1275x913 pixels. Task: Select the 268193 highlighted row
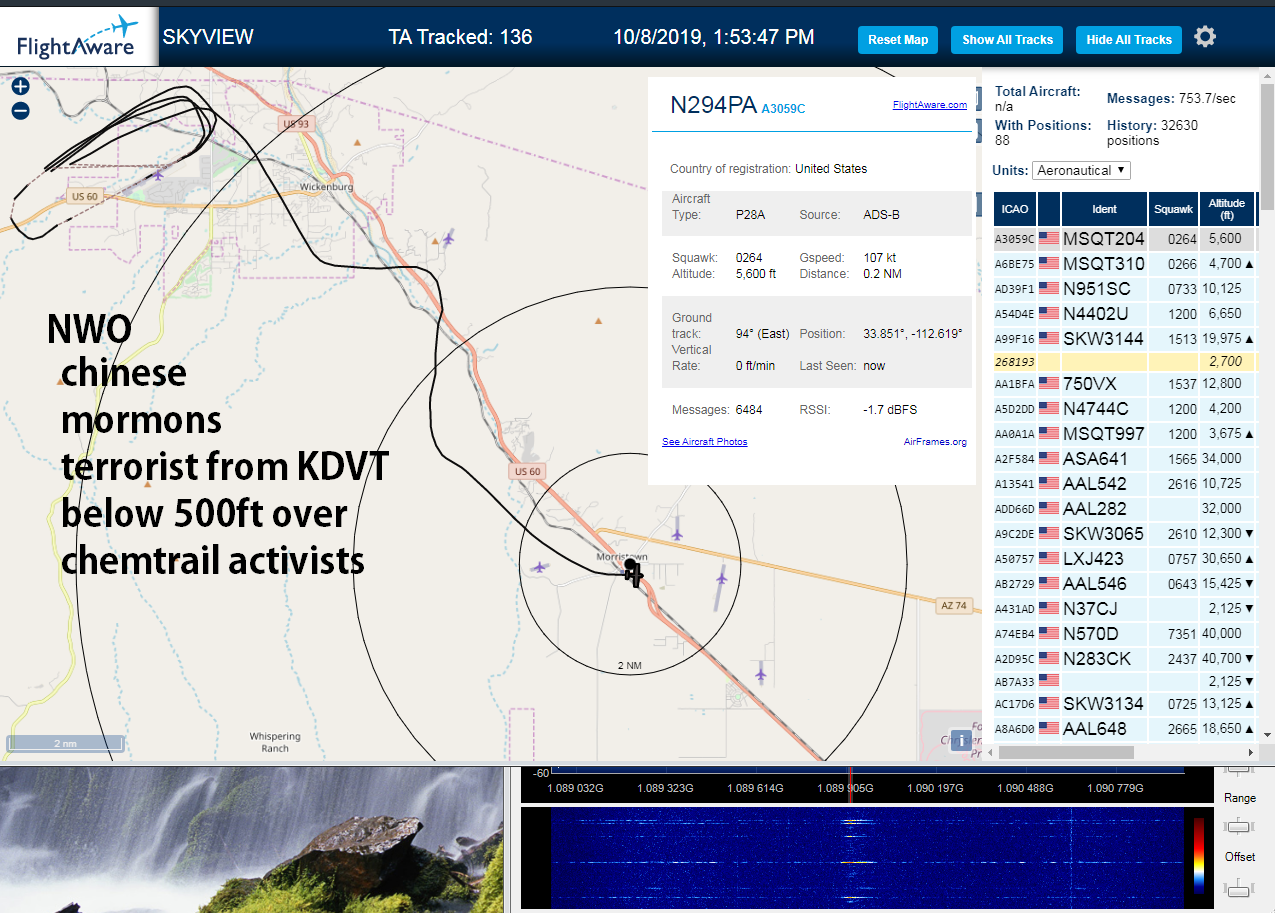(1125, 361)
